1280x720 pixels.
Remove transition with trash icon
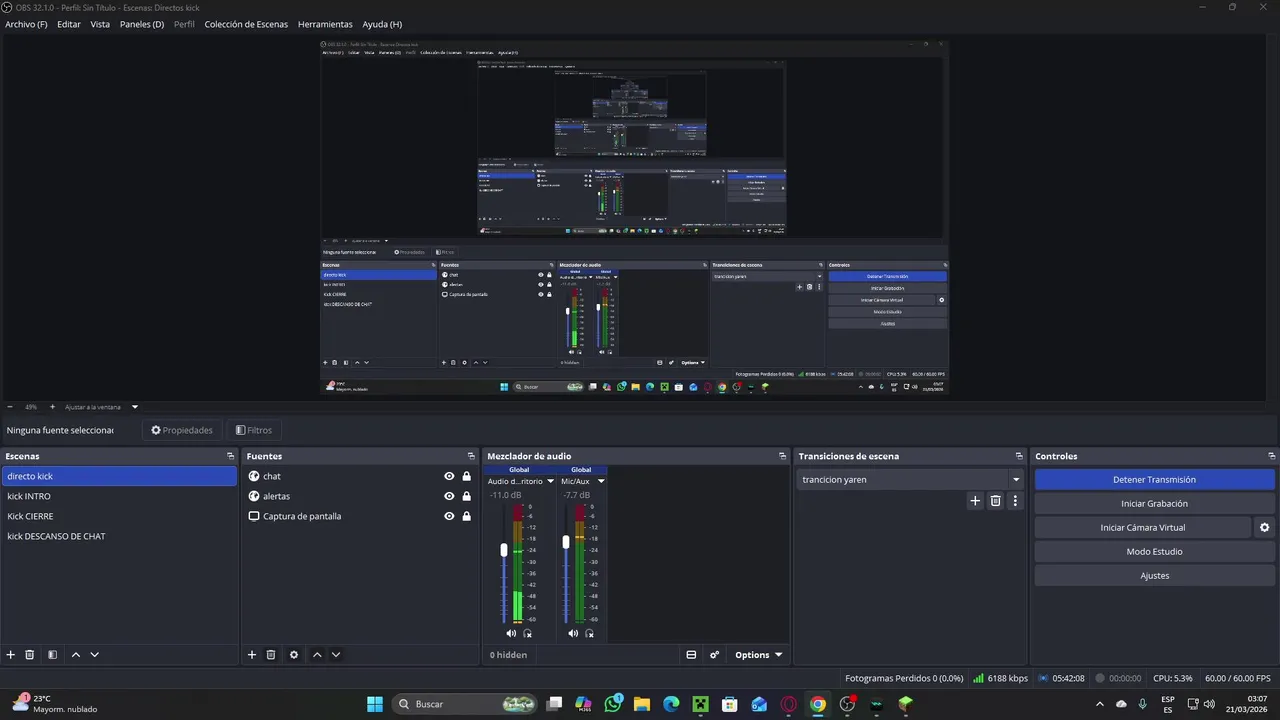[x=996, y=501]
